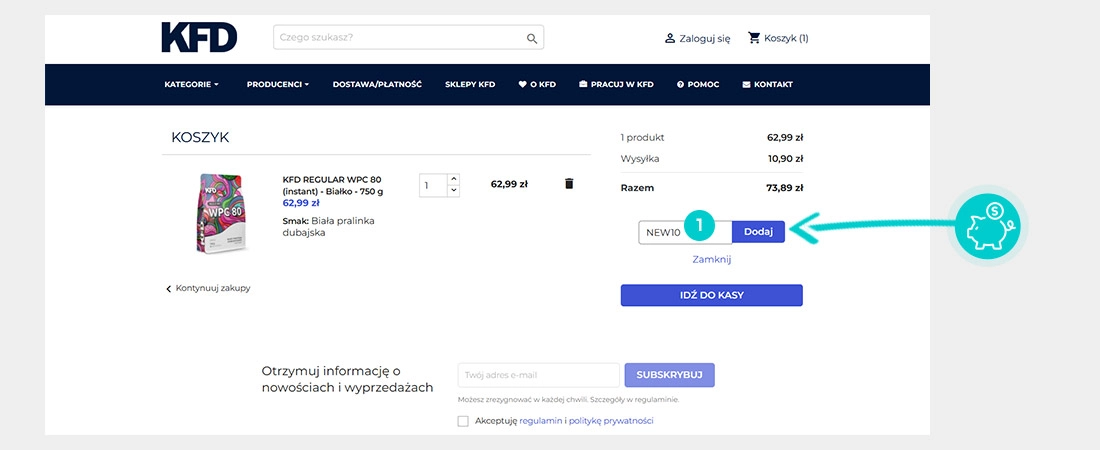
Task: Focus newsletter email address field
Action: click(539, 375)
